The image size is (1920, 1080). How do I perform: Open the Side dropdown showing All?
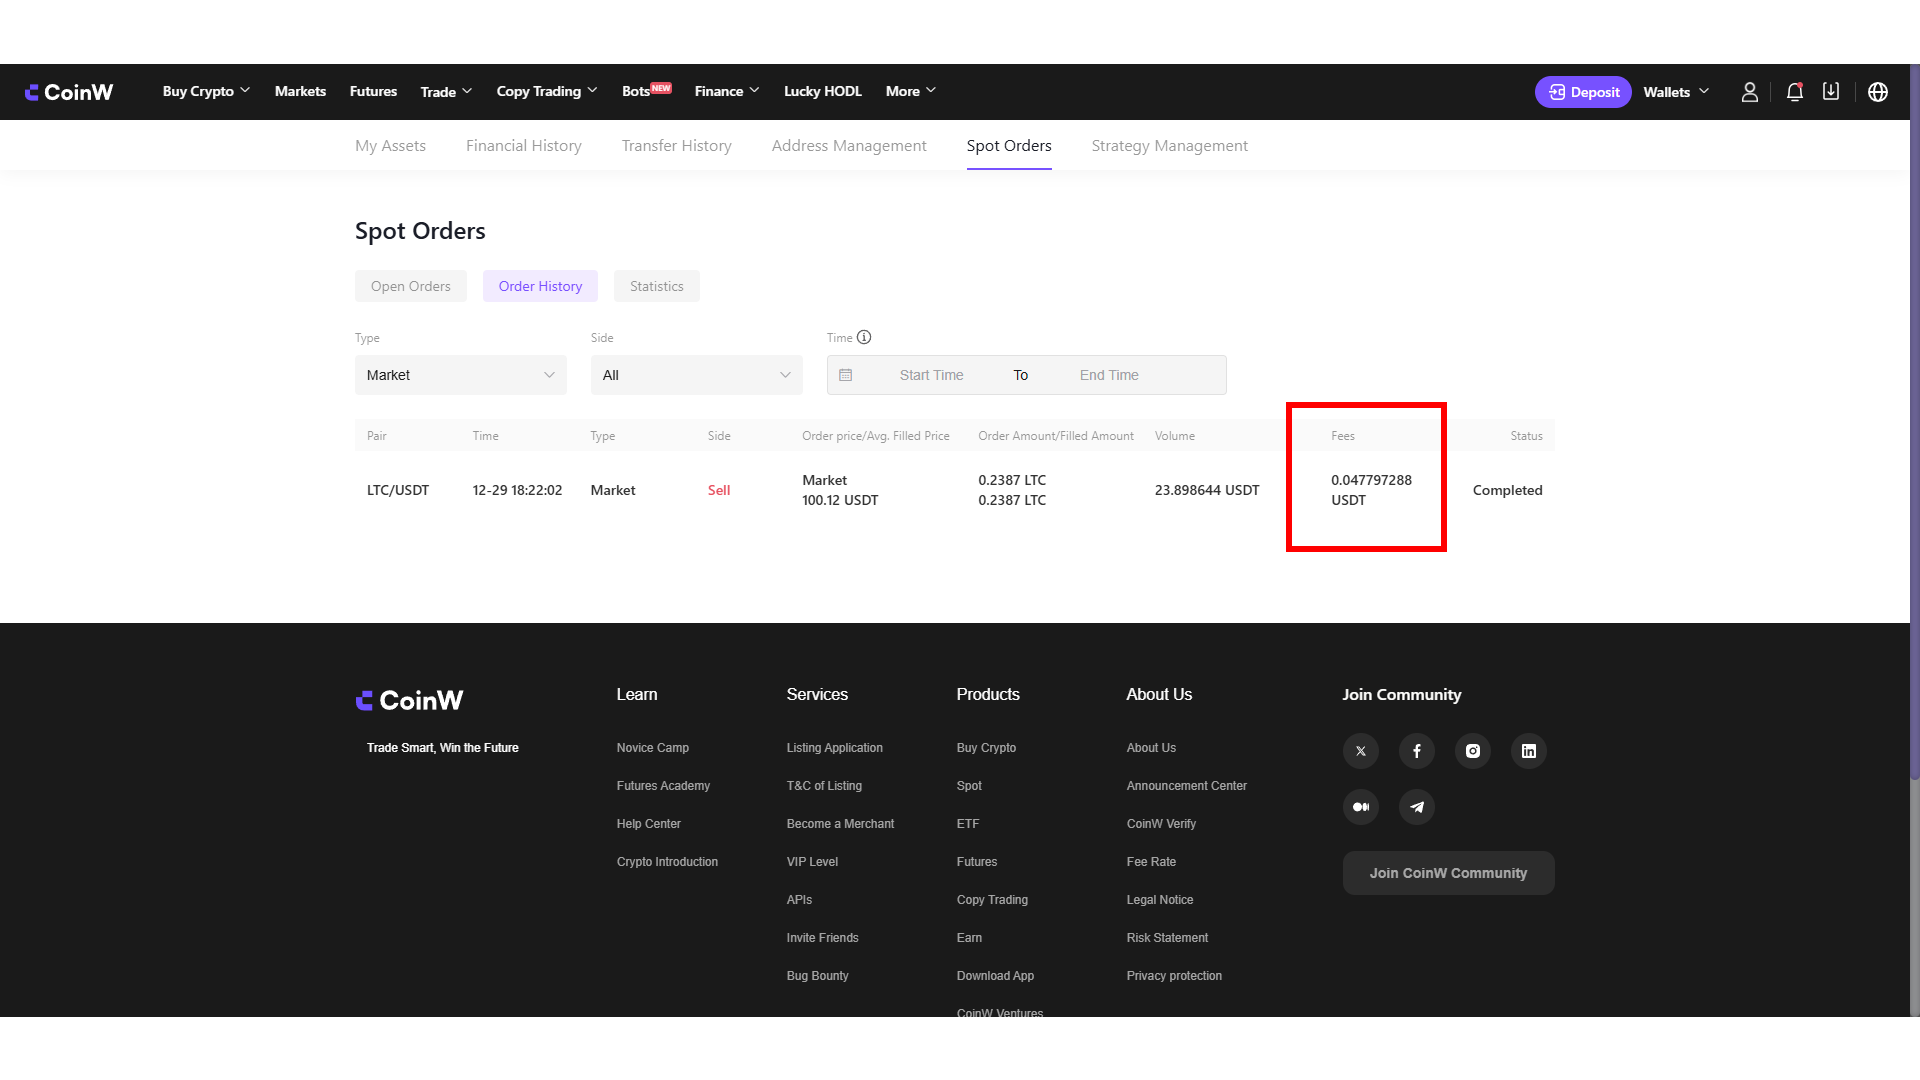697,375
